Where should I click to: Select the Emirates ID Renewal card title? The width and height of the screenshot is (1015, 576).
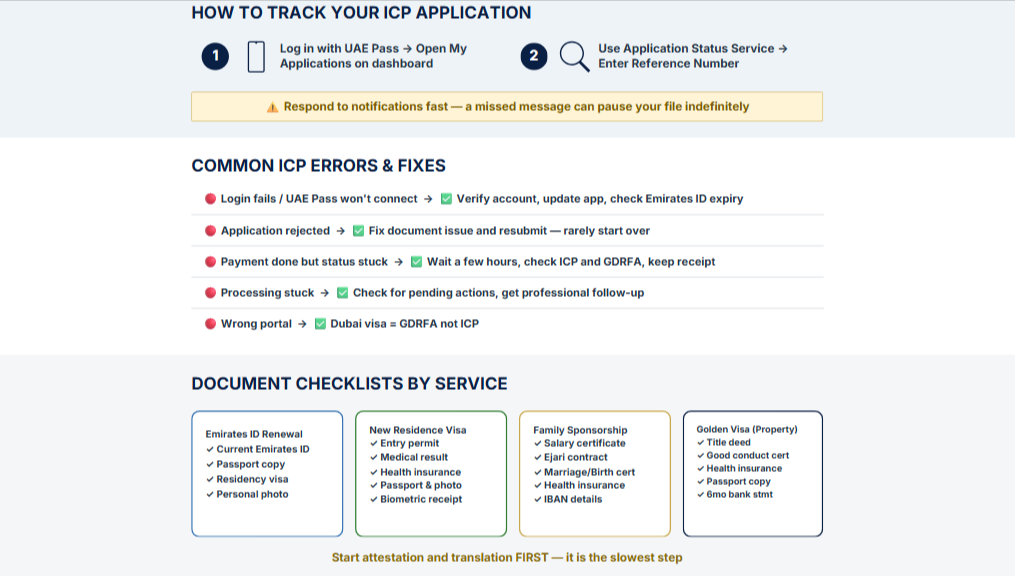click(x=254, y=434)
